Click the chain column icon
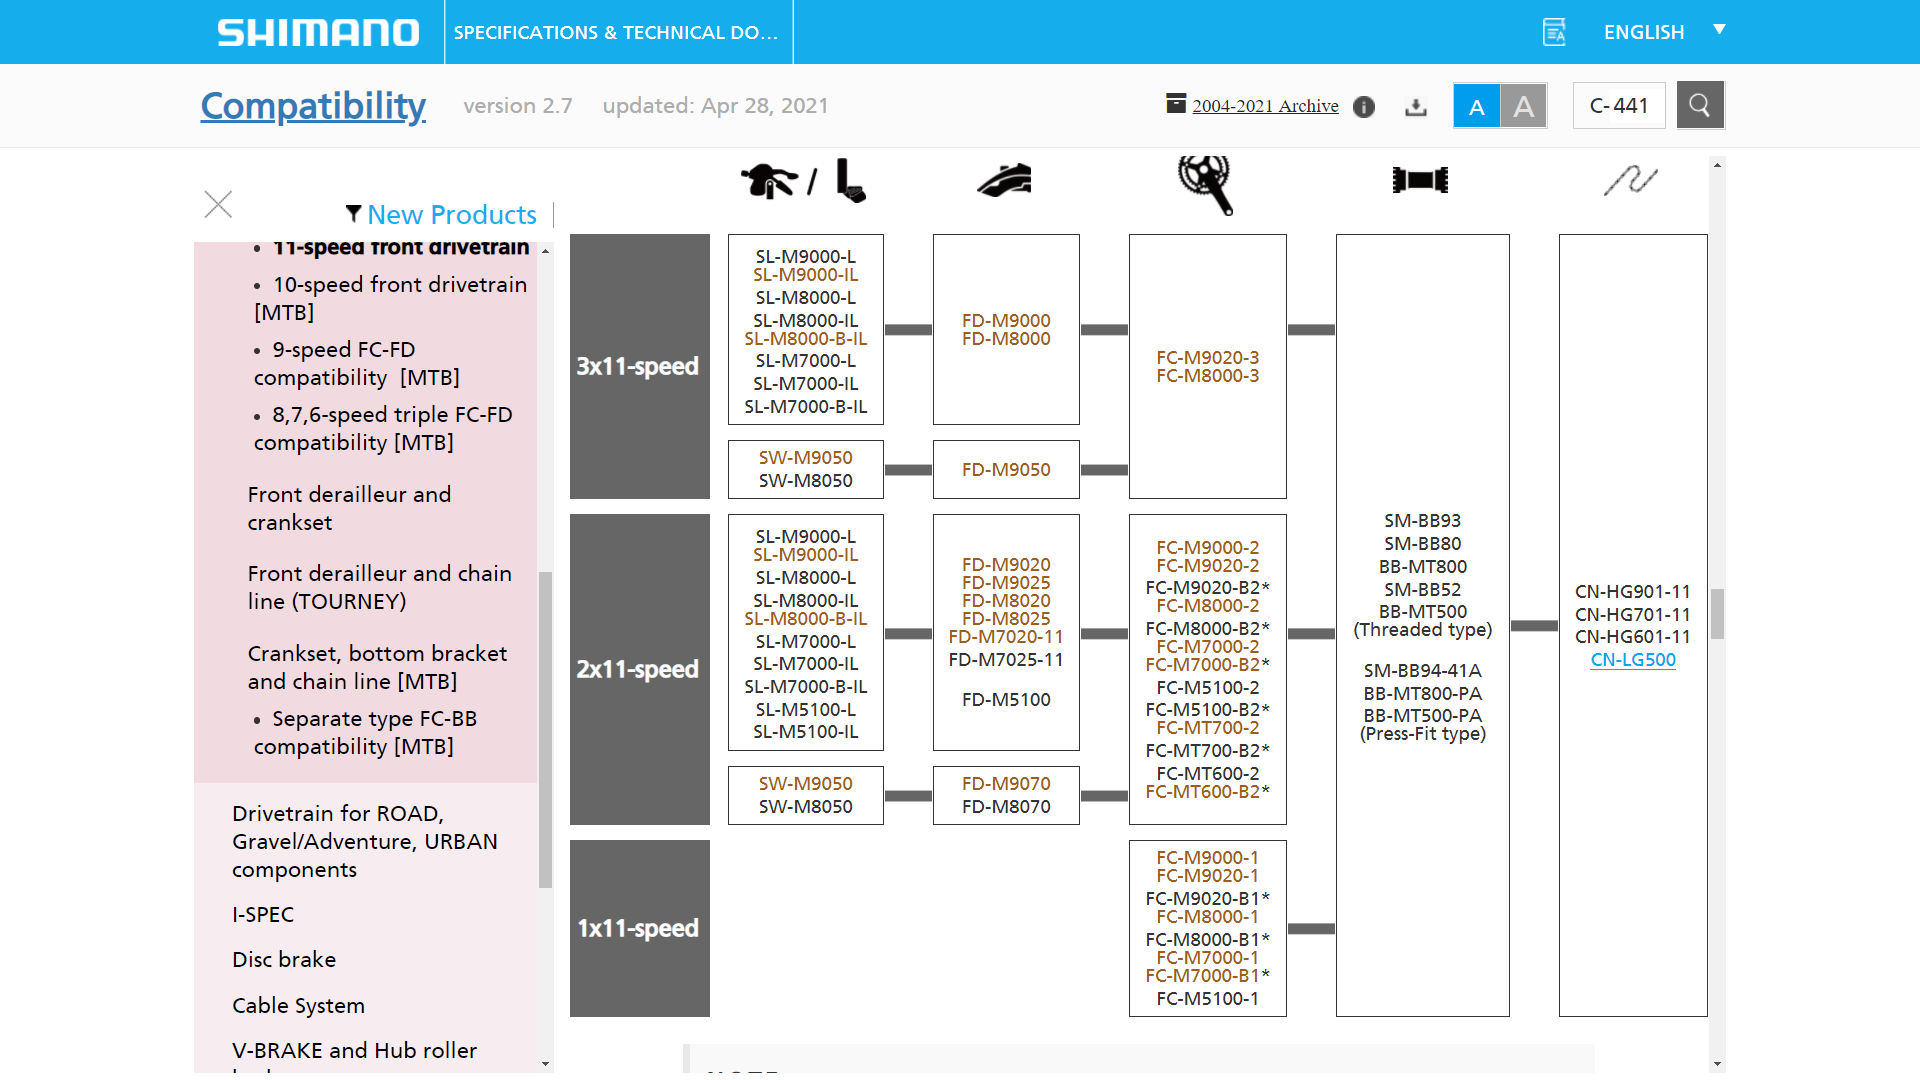The width and height of the screenshot is (1920, 1080). pyautogui.click(x=1631, y=180)
